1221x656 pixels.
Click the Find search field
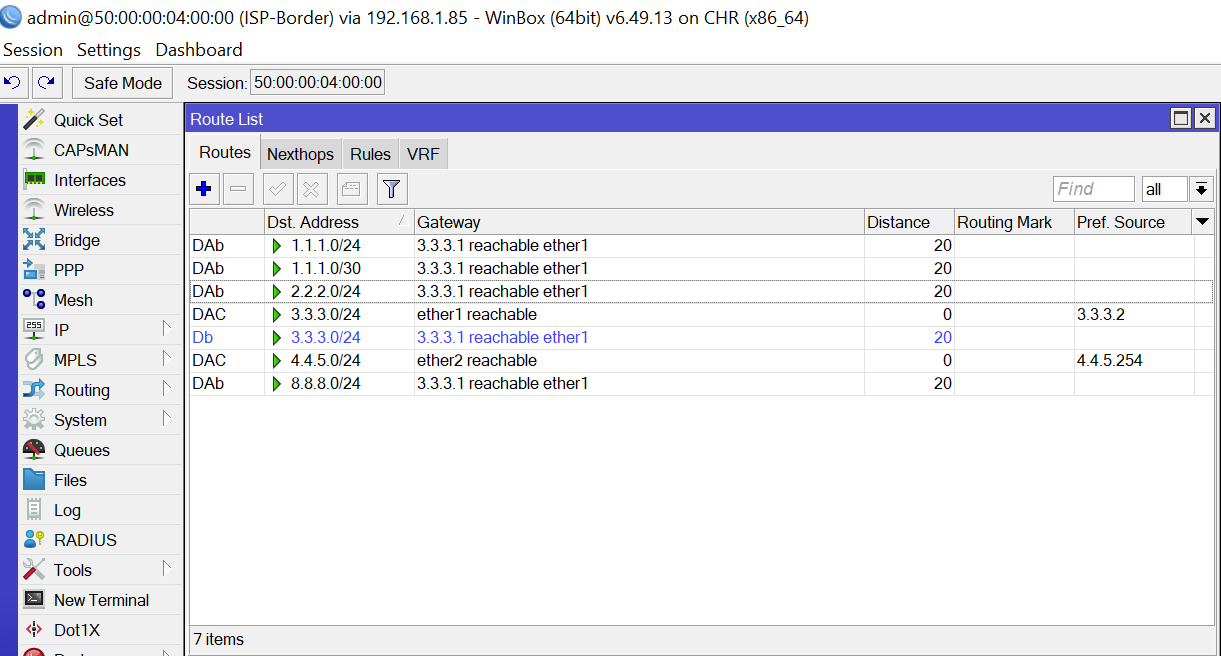coord(1093,189)
